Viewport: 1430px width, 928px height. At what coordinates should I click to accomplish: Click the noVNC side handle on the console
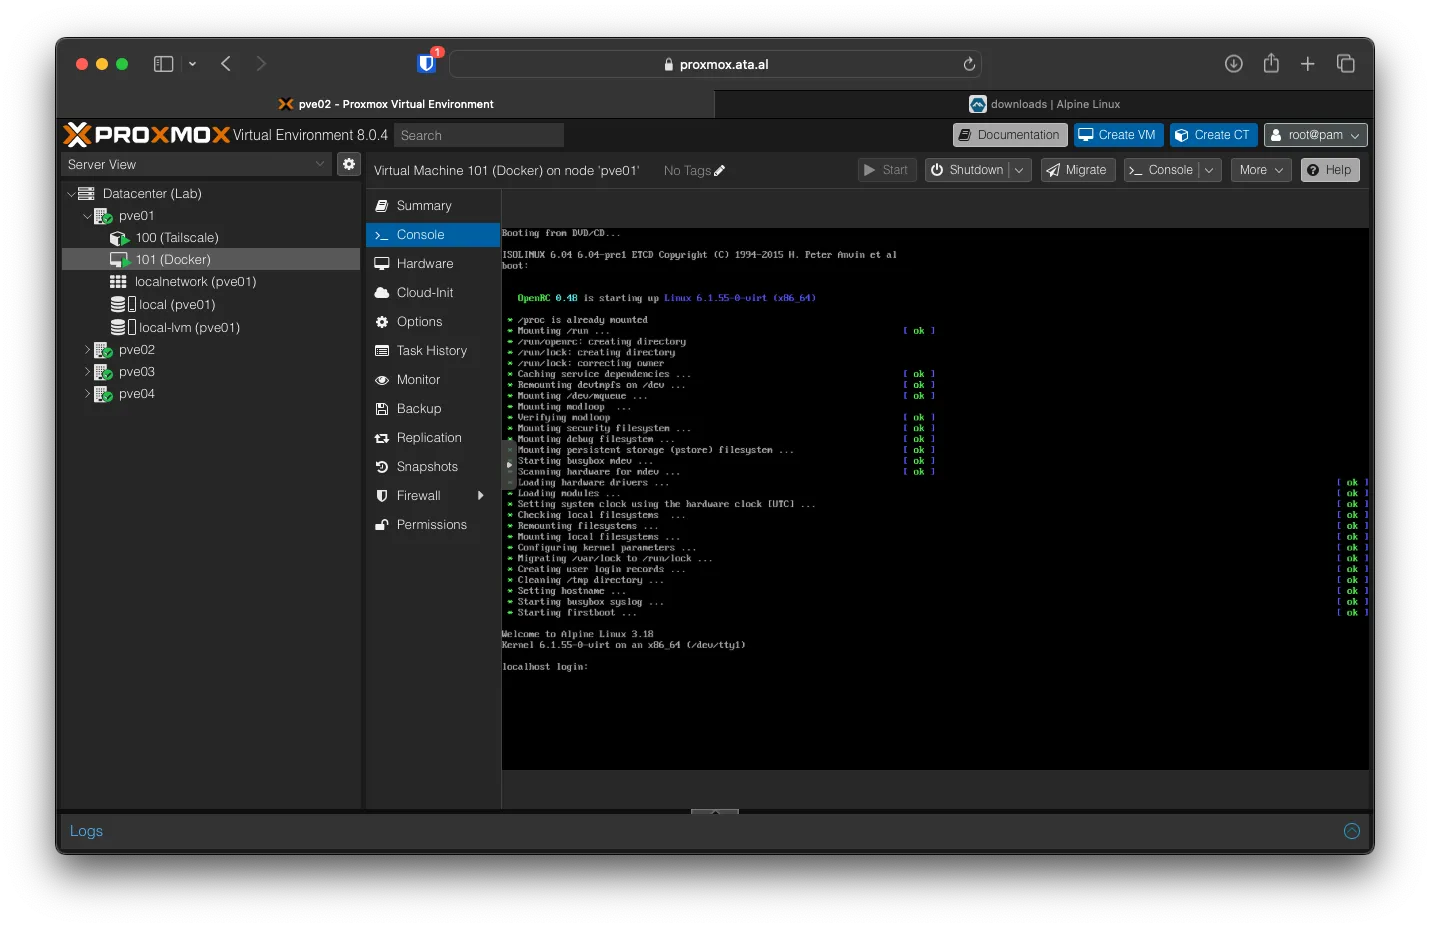coord(508,465)
